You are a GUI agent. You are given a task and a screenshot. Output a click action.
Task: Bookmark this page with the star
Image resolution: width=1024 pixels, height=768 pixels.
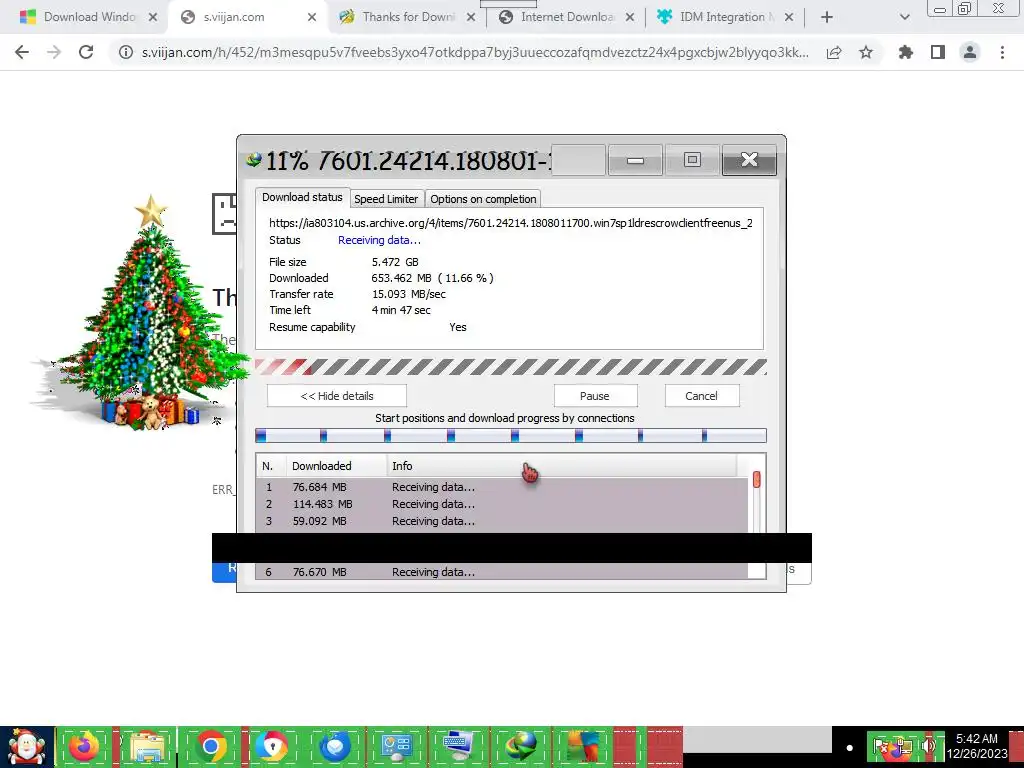tap(866, 52)
